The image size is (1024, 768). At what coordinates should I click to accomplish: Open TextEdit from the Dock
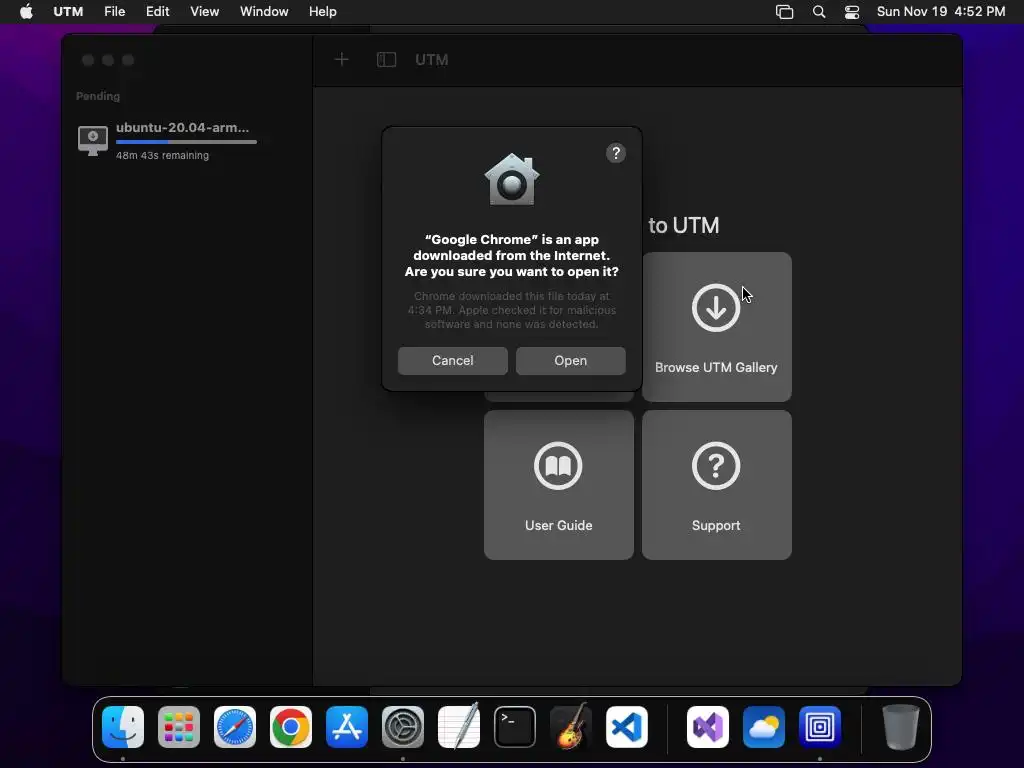coord(458,727)
